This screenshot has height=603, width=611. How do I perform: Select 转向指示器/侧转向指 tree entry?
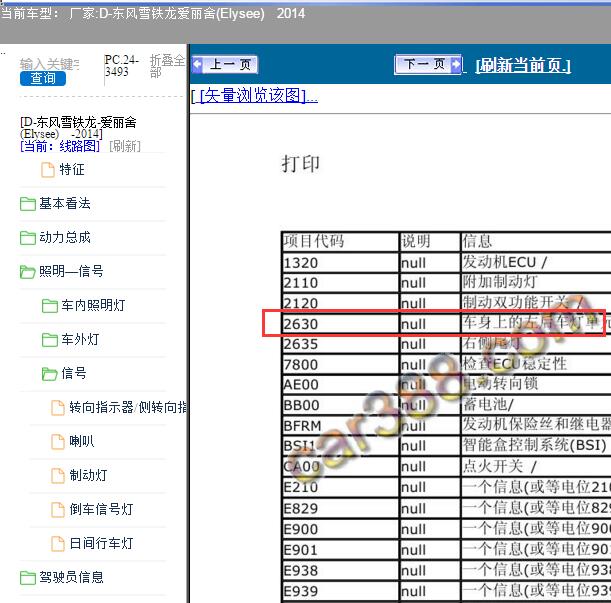(128, 407)
